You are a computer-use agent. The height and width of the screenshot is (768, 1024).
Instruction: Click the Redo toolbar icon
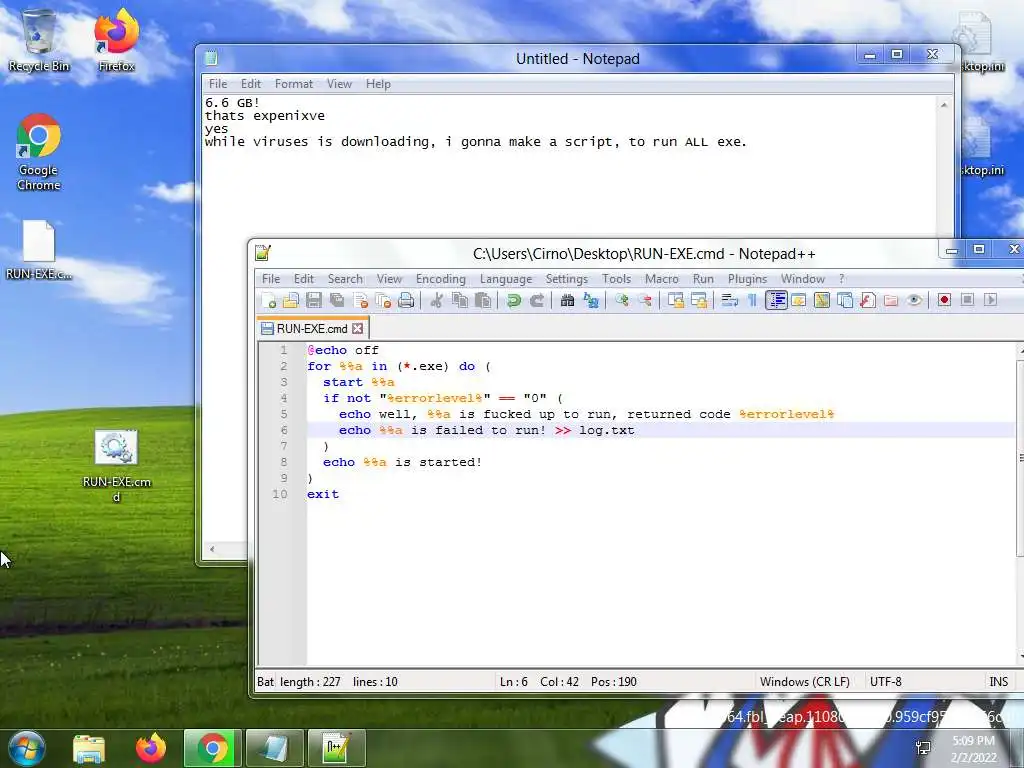537,300
